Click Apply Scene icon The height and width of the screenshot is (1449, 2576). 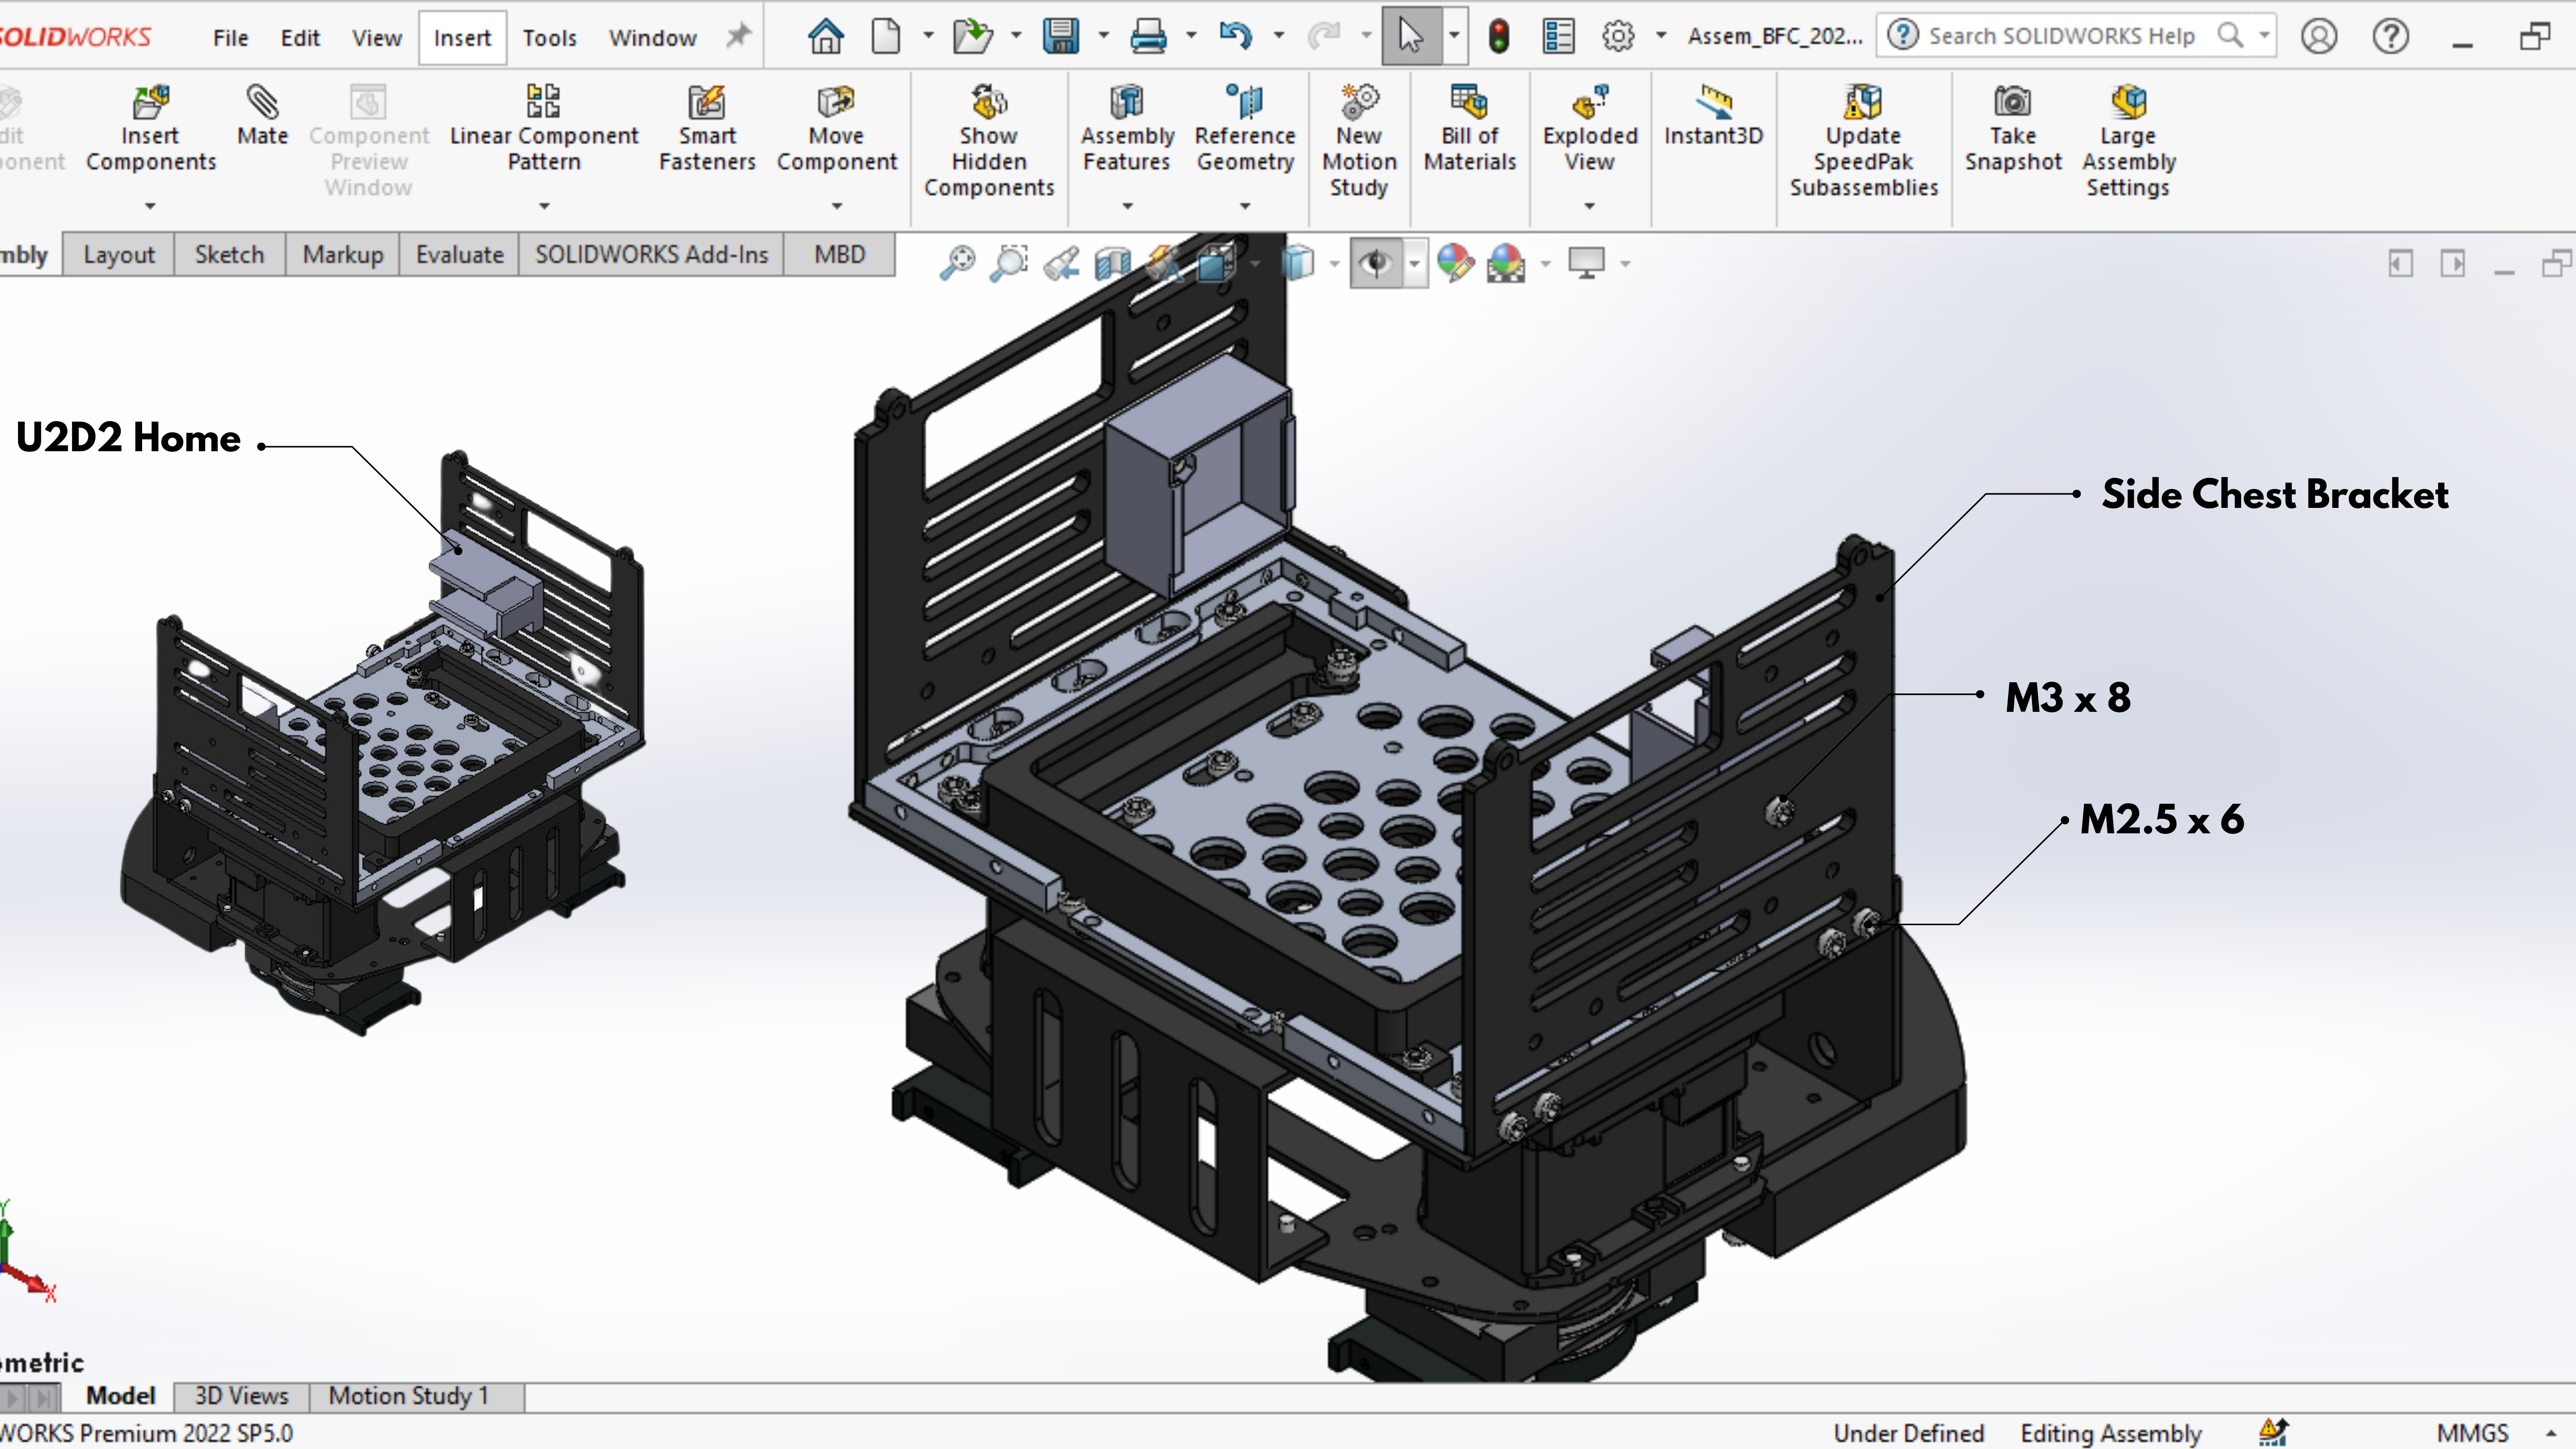[1506, 263]
